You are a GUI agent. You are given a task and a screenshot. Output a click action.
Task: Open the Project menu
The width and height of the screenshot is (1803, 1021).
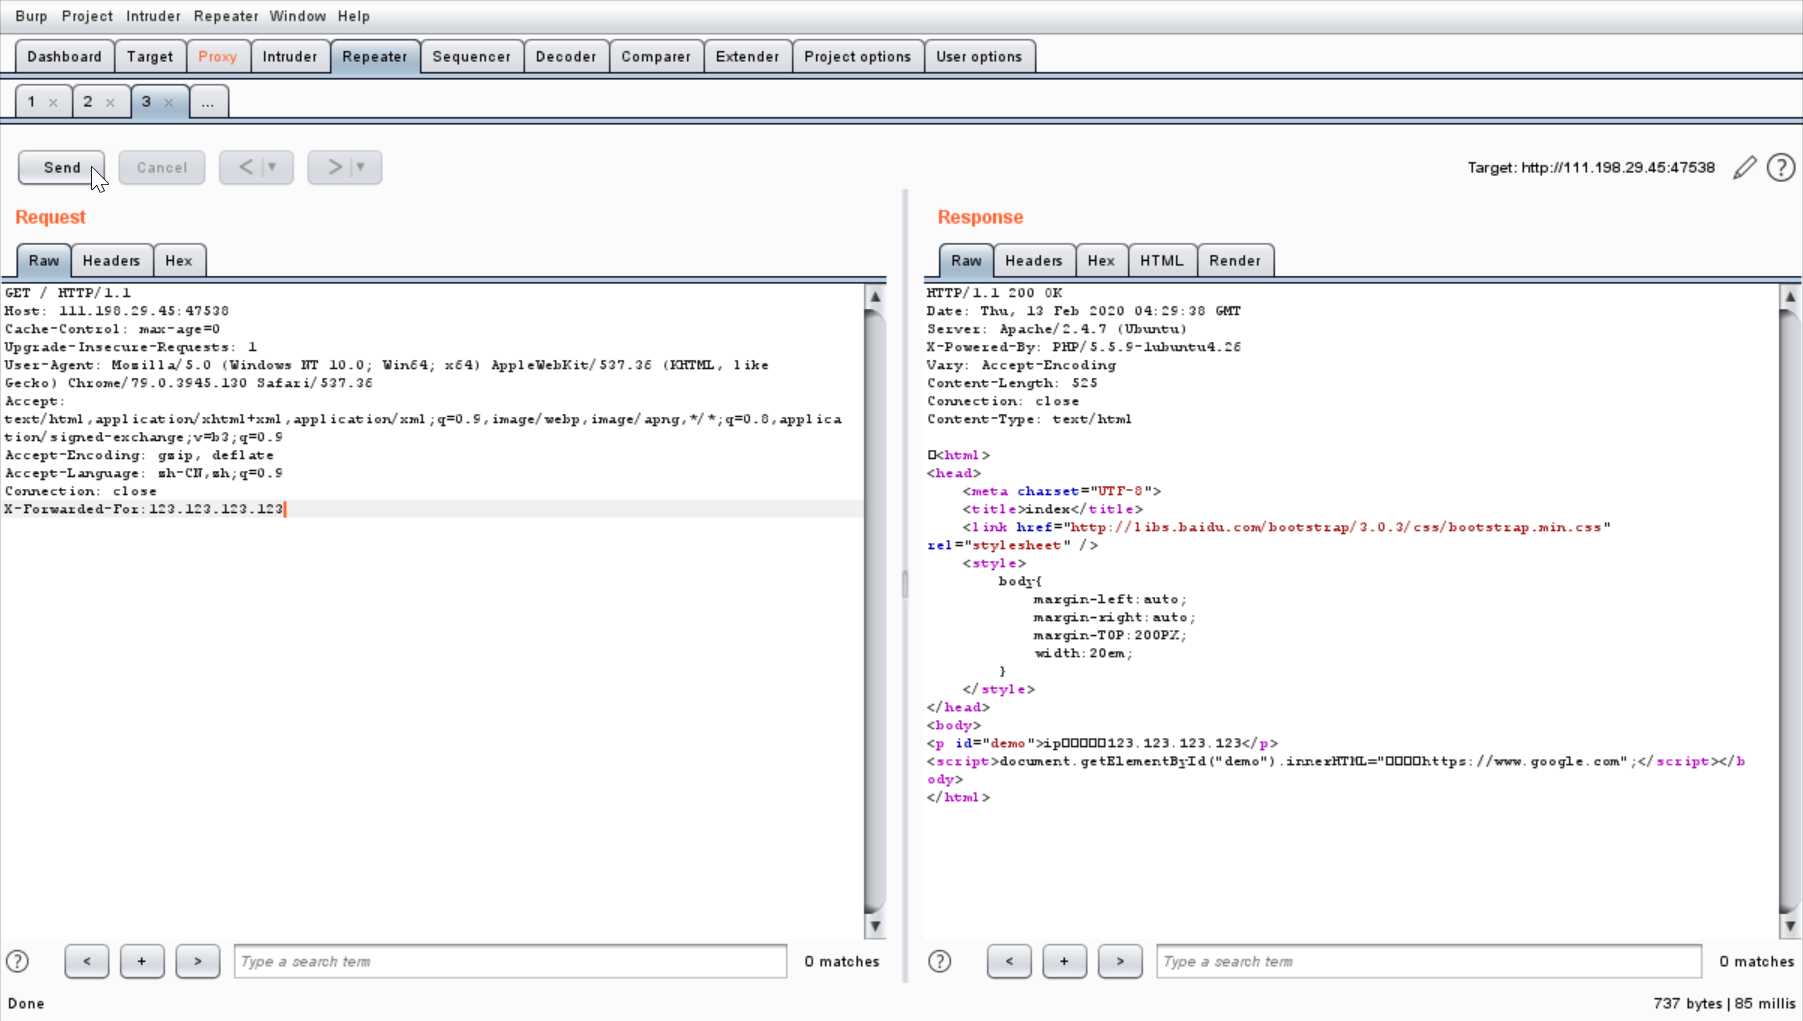[x=87, y=16]
